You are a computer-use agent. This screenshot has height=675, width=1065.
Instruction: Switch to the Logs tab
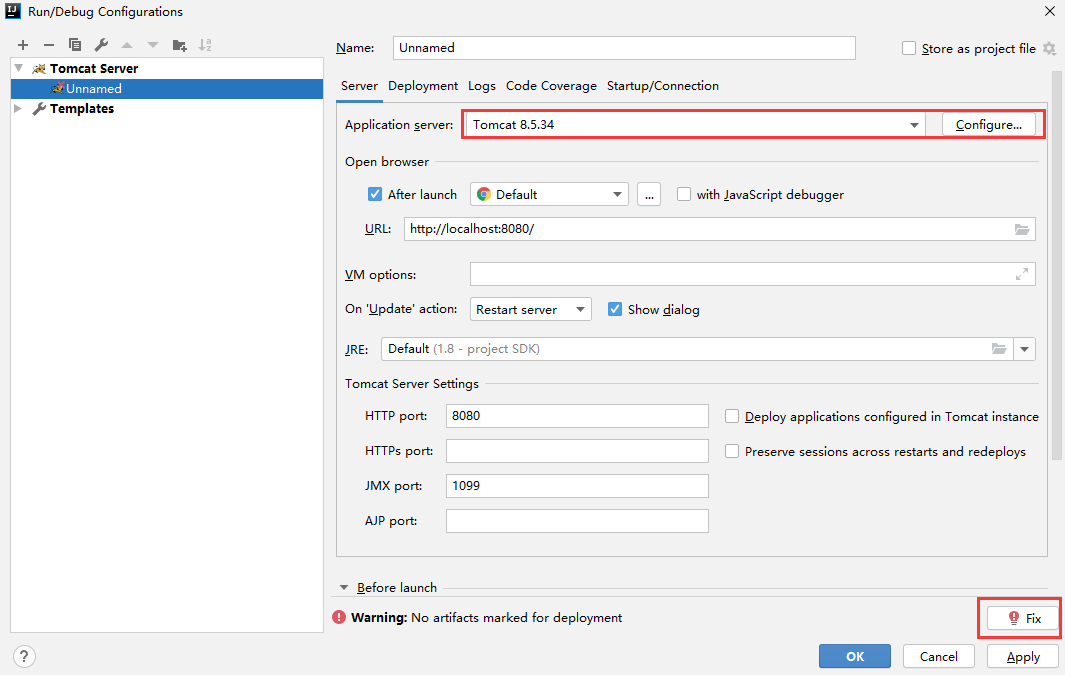[482, 86]
